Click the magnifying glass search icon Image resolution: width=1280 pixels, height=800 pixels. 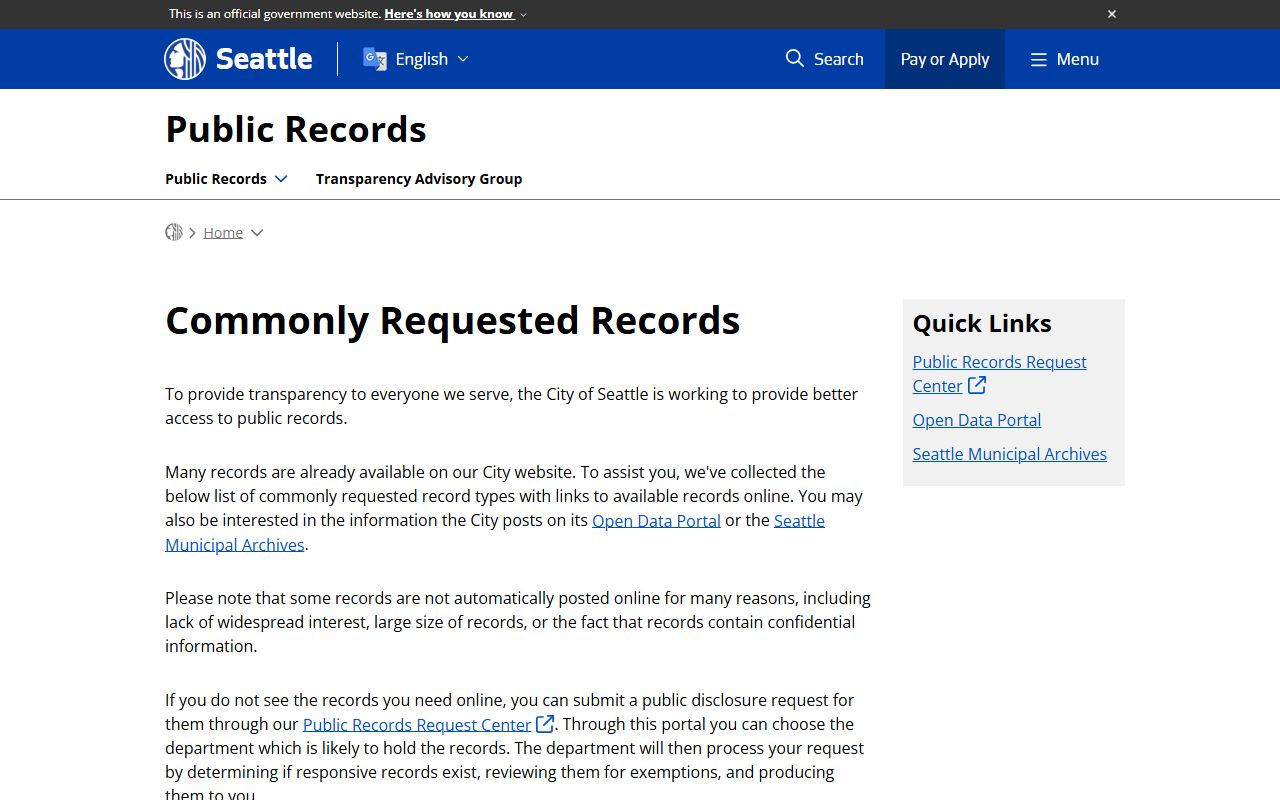tap(795, 58)
